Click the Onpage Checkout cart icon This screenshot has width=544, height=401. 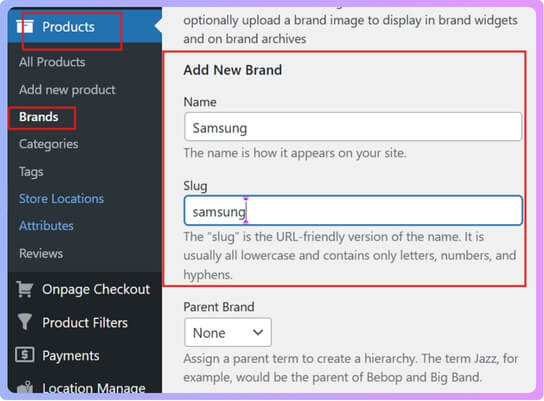[25, 289]
